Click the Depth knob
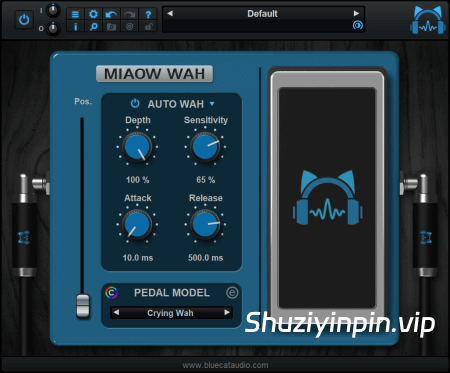Image resolution: width=450 pixels, height=373 pixels. 137,147
